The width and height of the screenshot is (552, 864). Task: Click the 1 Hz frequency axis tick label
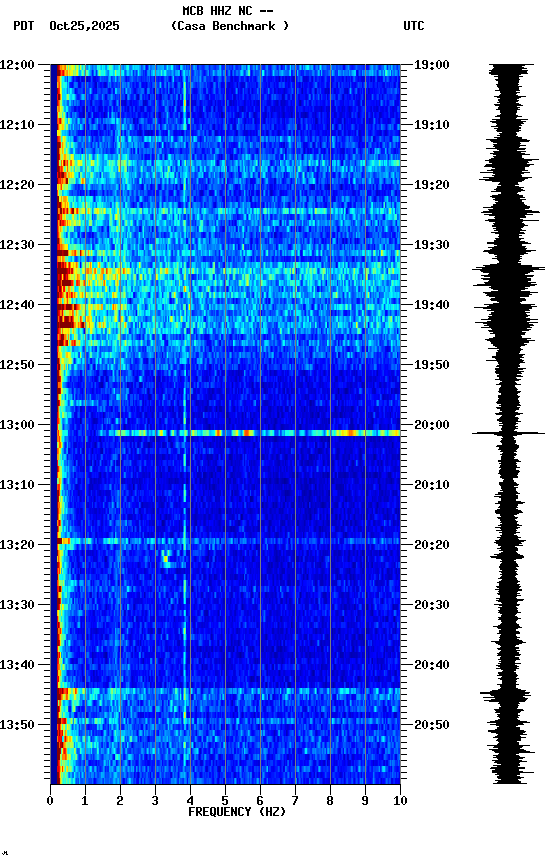pos(85,801)
